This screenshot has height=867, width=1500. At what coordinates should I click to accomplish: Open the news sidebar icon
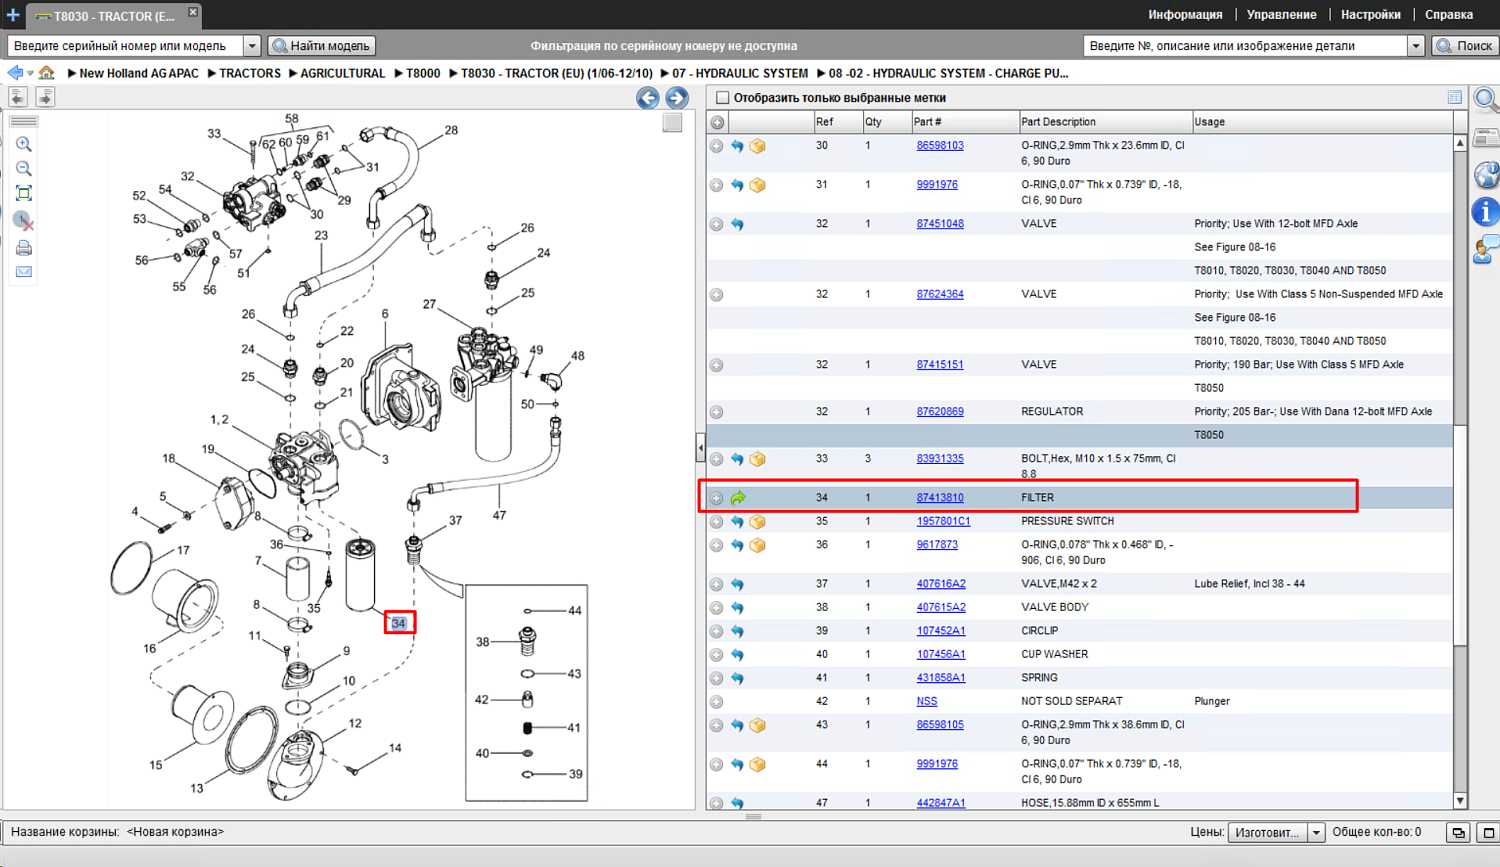tap(1486, 138)
